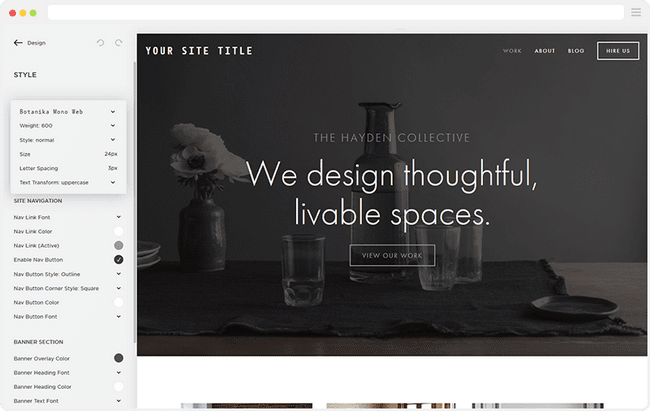Expand the Nav Link Font option
Screen dimensions: 650x411
(x=67, y=217)
